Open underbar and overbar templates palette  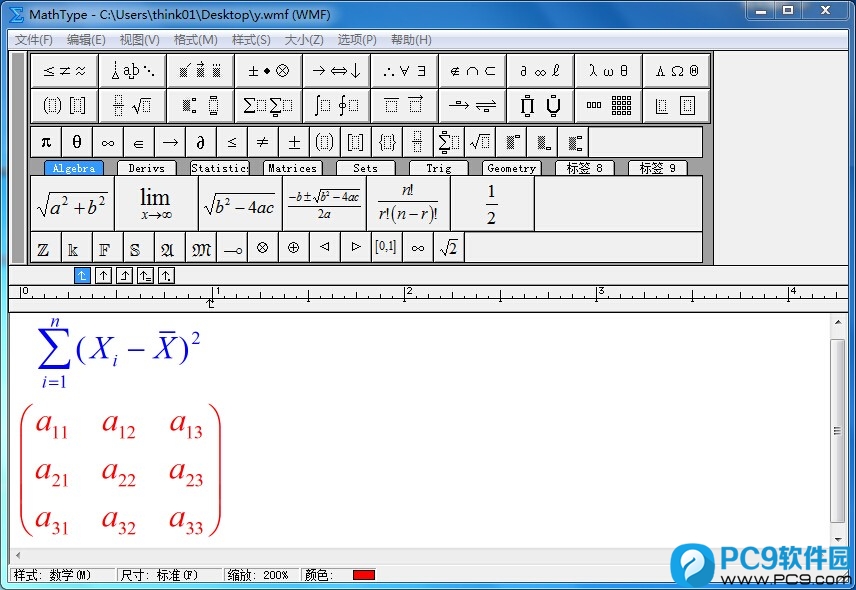tap(405, 105)
